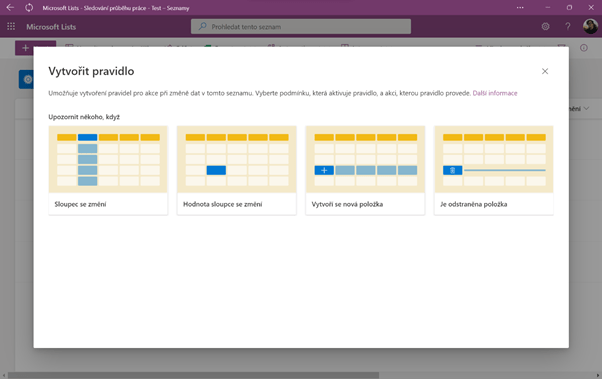The width and height of the screenshot is (602, 379).
Task: Close the Vytvořit pravidlo dialog
Action: [x=544, y=71]
